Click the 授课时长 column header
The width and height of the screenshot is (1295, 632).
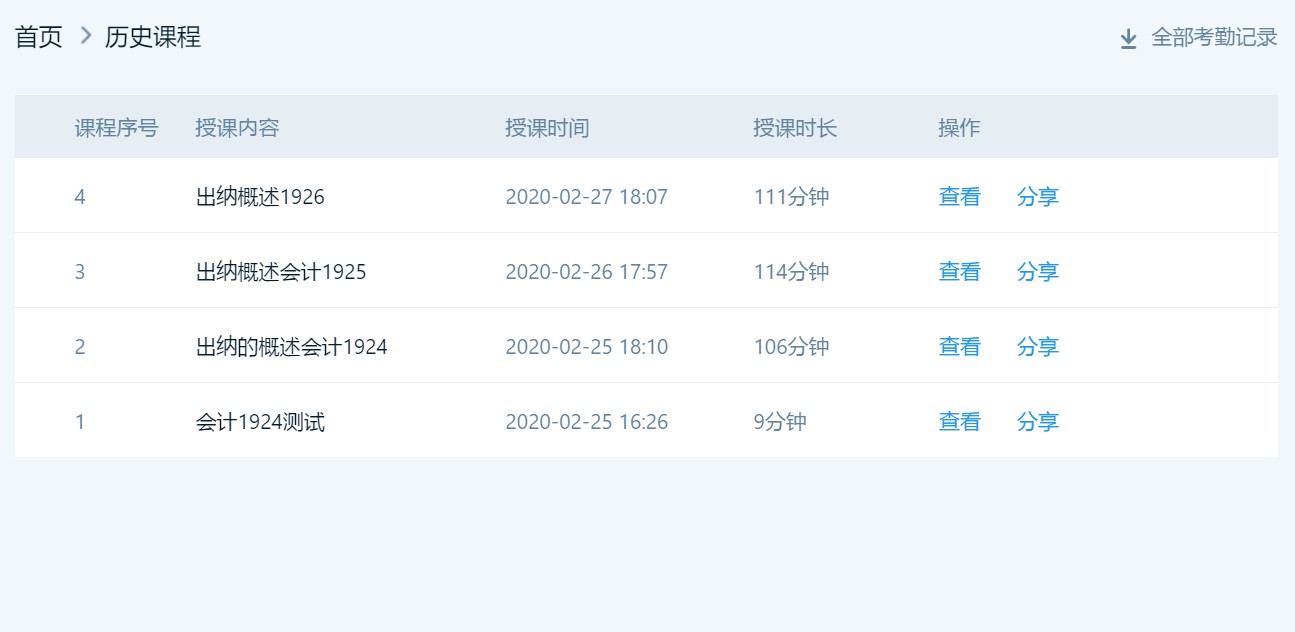pos(795,128)
